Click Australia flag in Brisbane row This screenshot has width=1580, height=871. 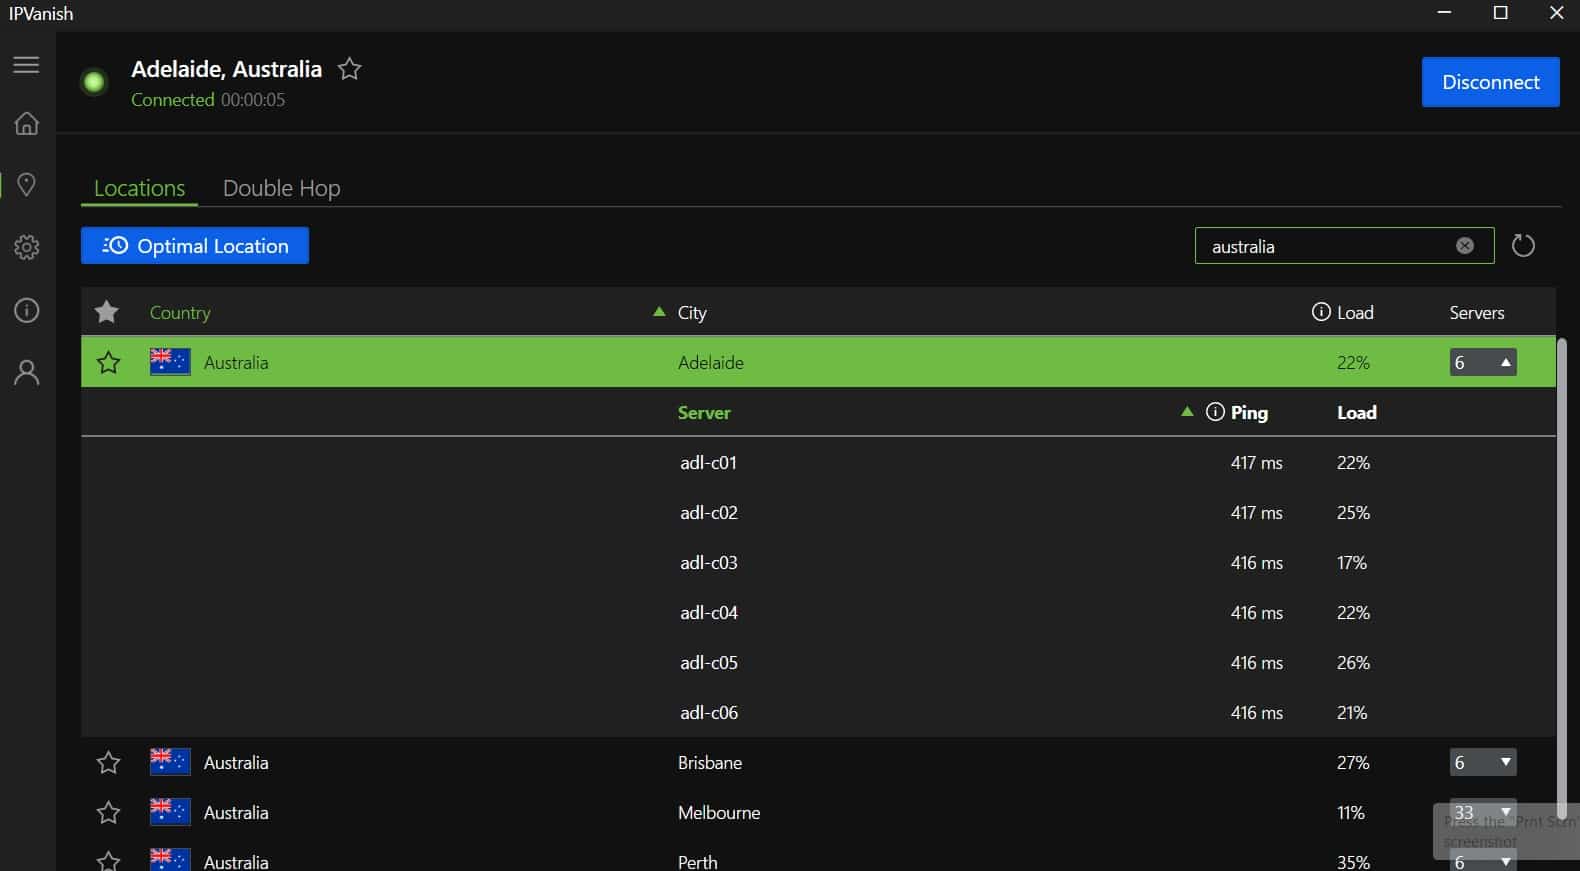[x=170, y=762]
